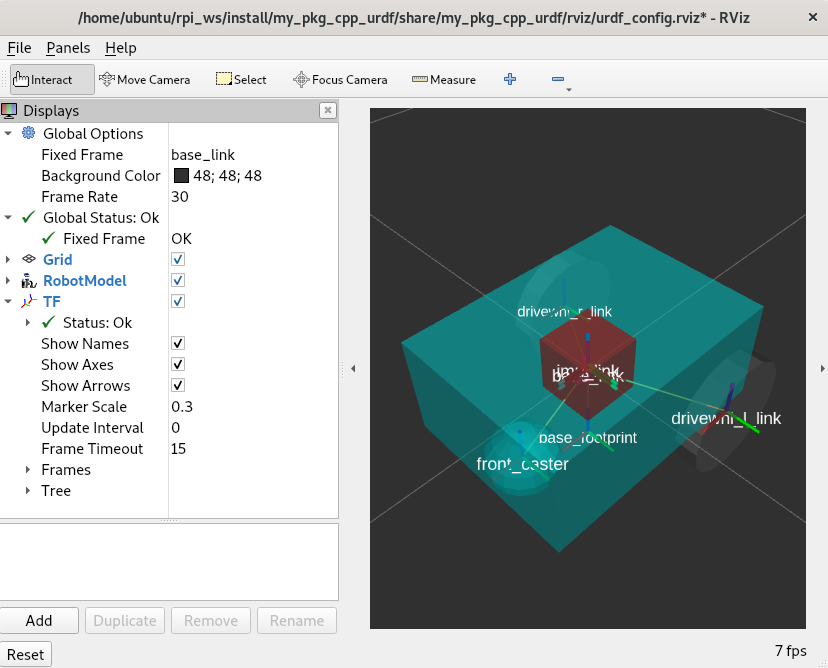Choose the Select tool
This screenshot has width=828, height=668.
[x=241, y=80]
